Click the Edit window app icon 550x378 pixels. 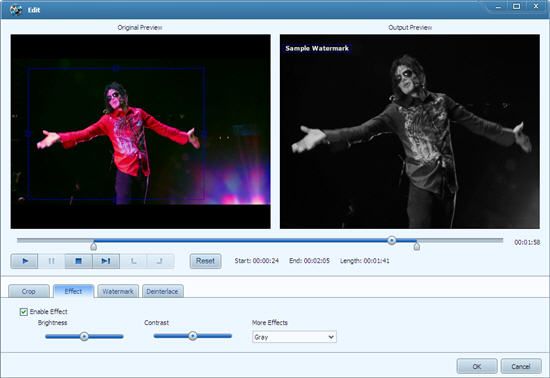click(16, 10)
